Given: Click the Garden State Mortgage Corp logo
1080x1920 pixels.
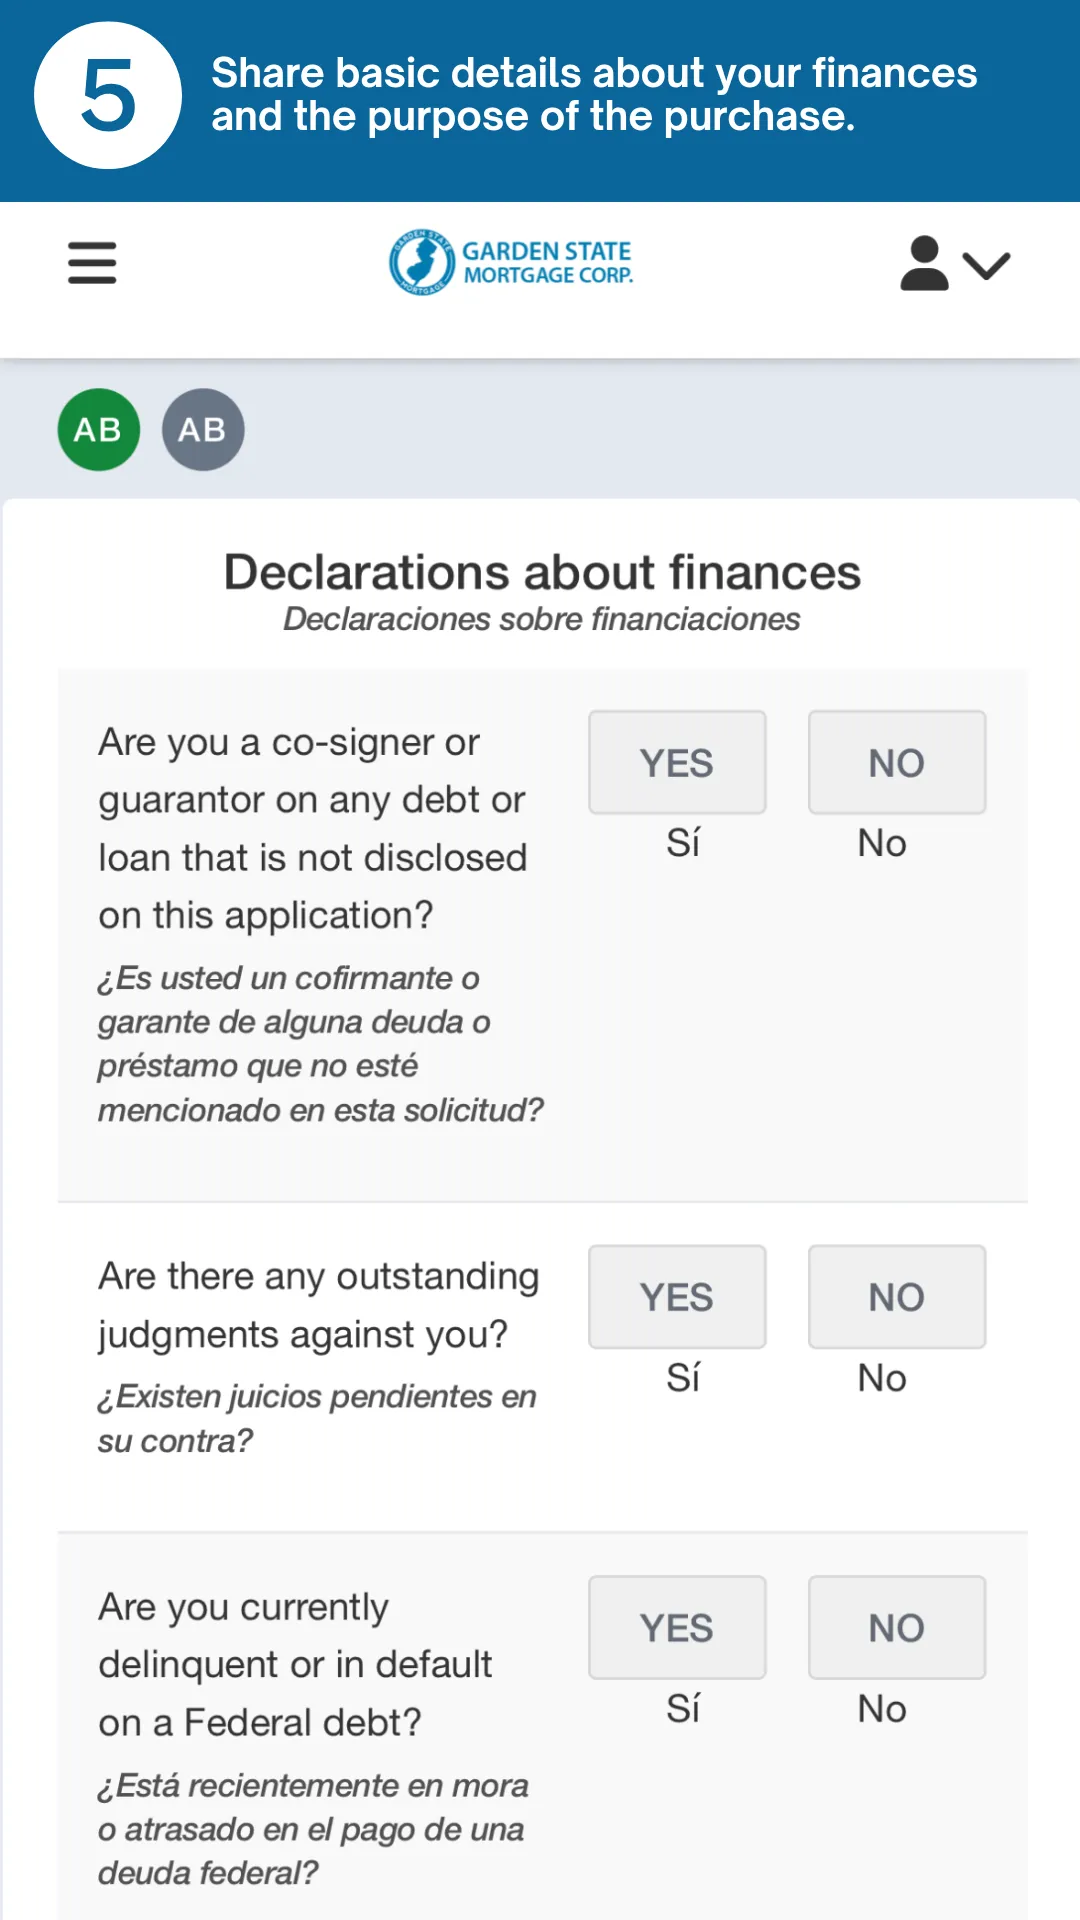Looking at the screenshot, I should 511,263.
